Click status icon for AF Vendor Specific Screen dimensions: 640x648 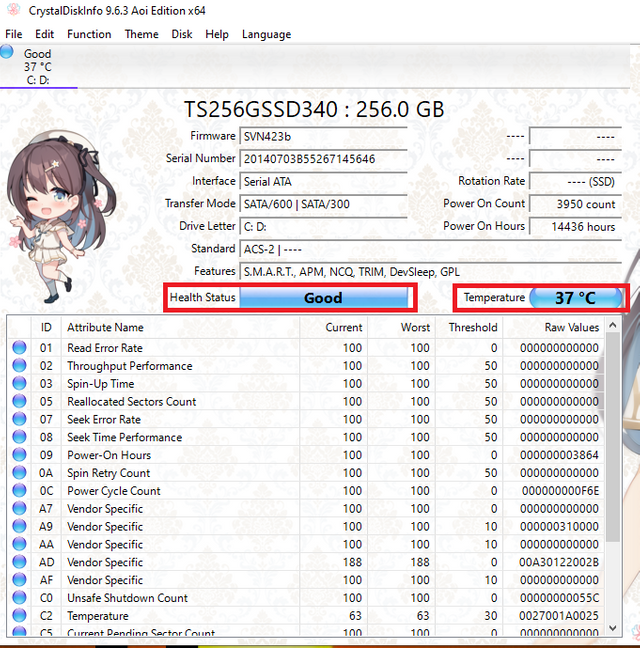click(19, 579)
